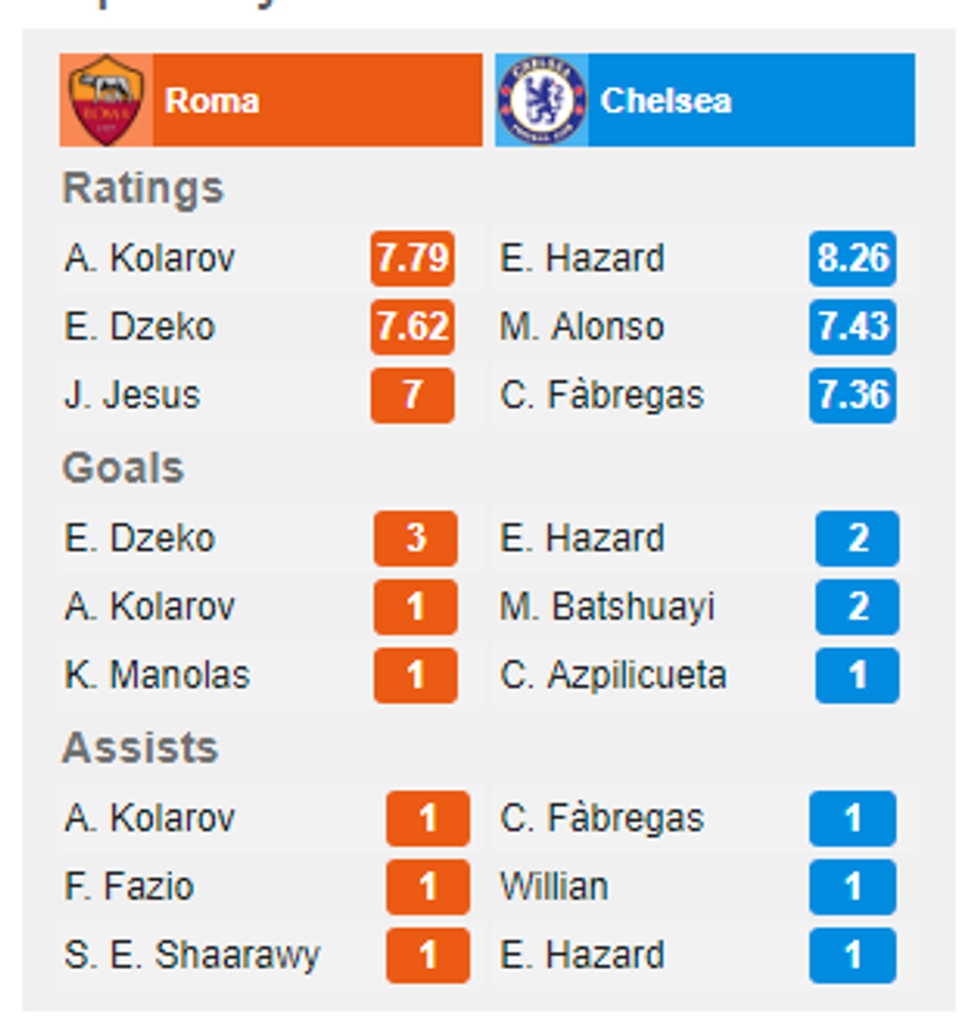Click M. Alonso's 7.43 rating badge
The height and width of the screenshot is (1033, 980).
pyautogui.click(x=853, y=327)
